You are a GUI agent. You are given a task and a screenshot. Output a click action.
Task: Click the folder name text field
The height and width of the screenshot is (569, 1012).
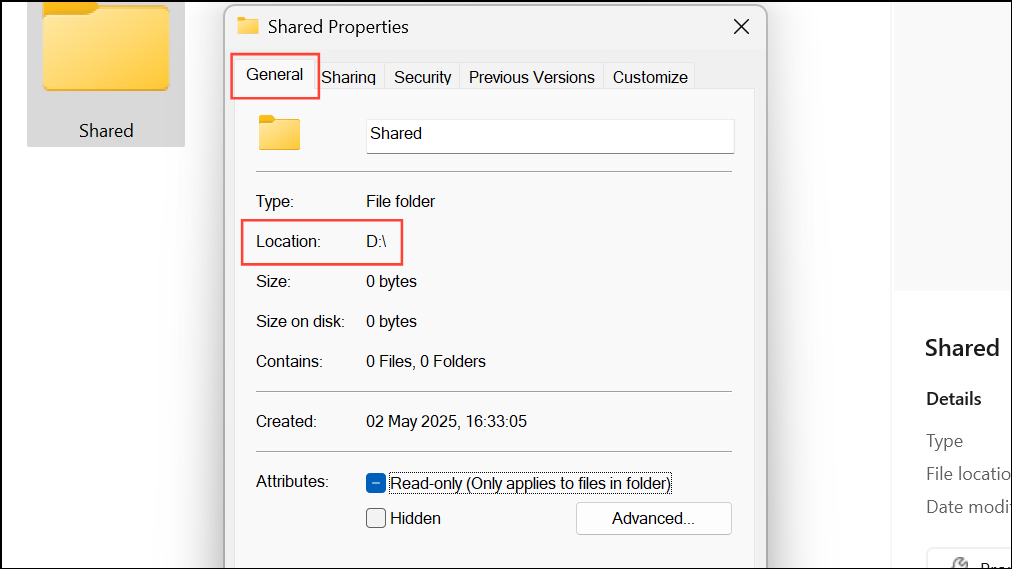(550, 134)
